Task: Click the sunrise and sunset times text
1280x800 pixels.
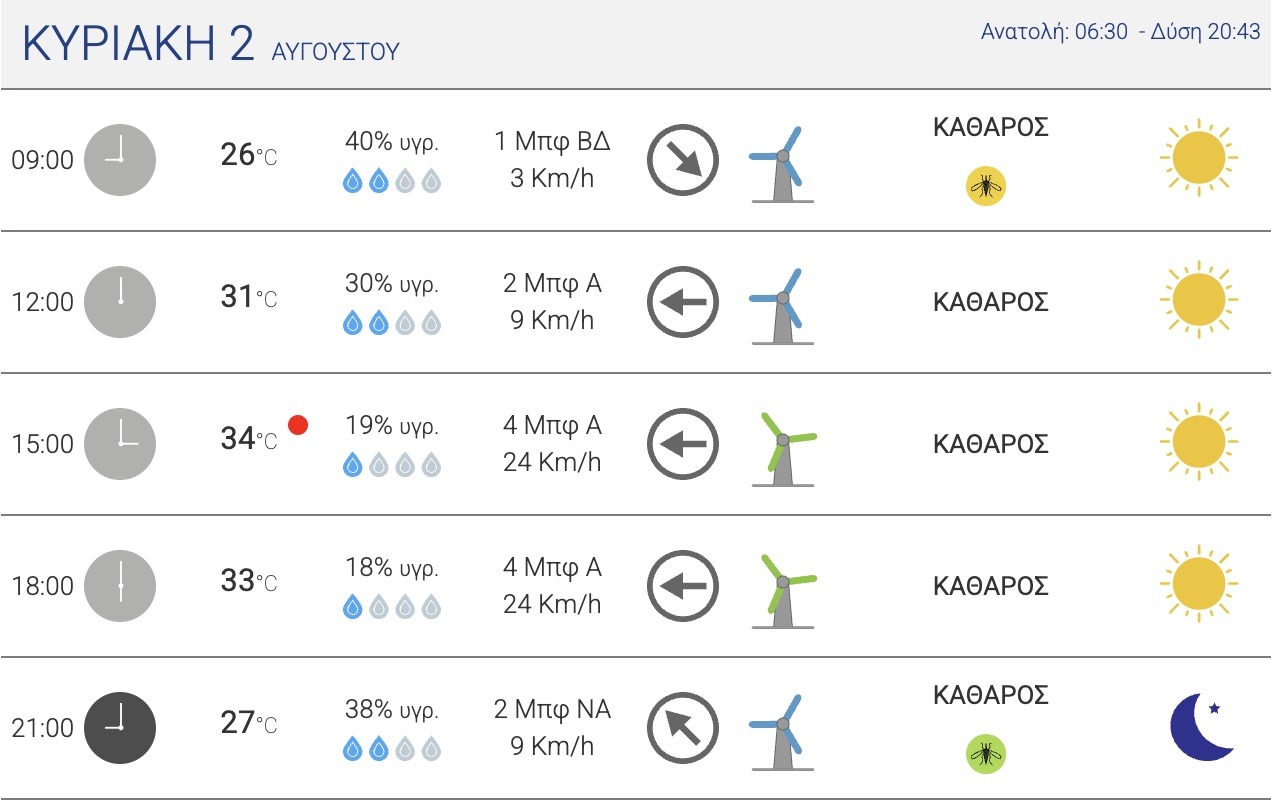Action: pos(1121,32)
